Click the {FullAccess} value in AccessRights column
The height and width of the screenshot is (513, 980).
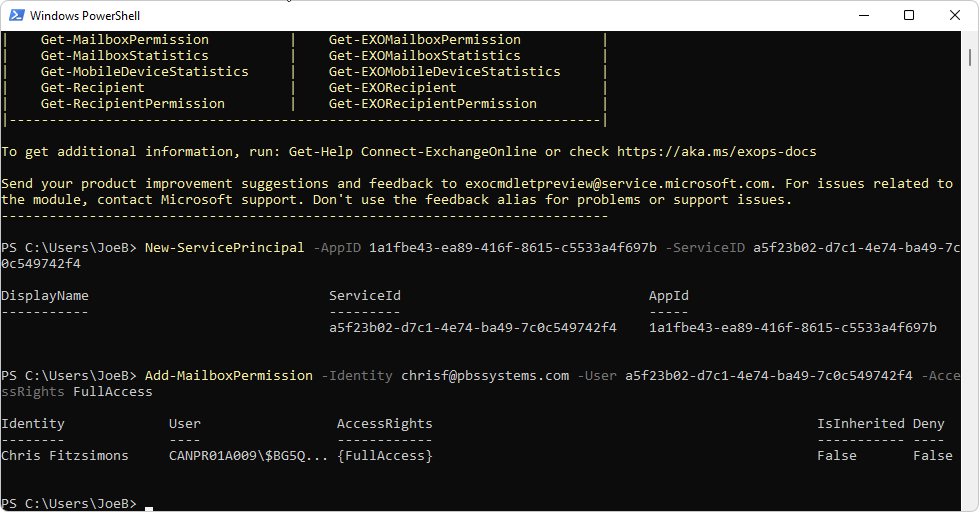(385, 456)
